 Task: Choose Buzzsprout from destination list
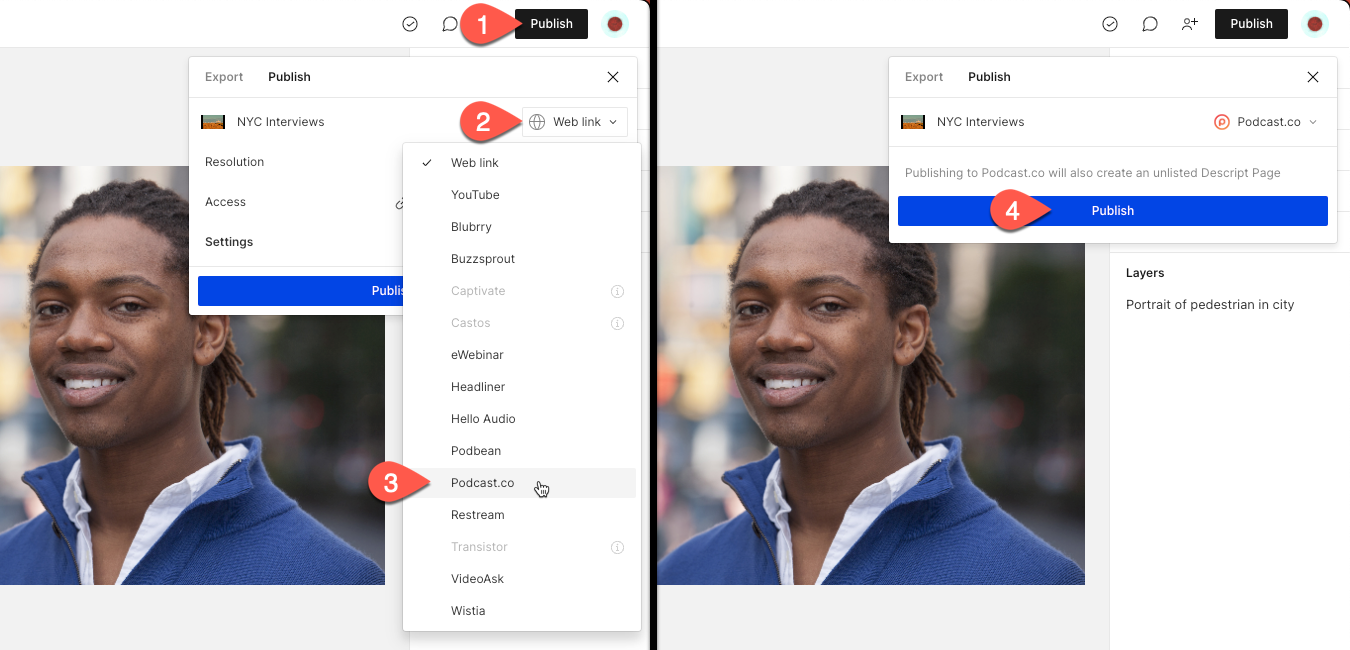tap(521, 259)
